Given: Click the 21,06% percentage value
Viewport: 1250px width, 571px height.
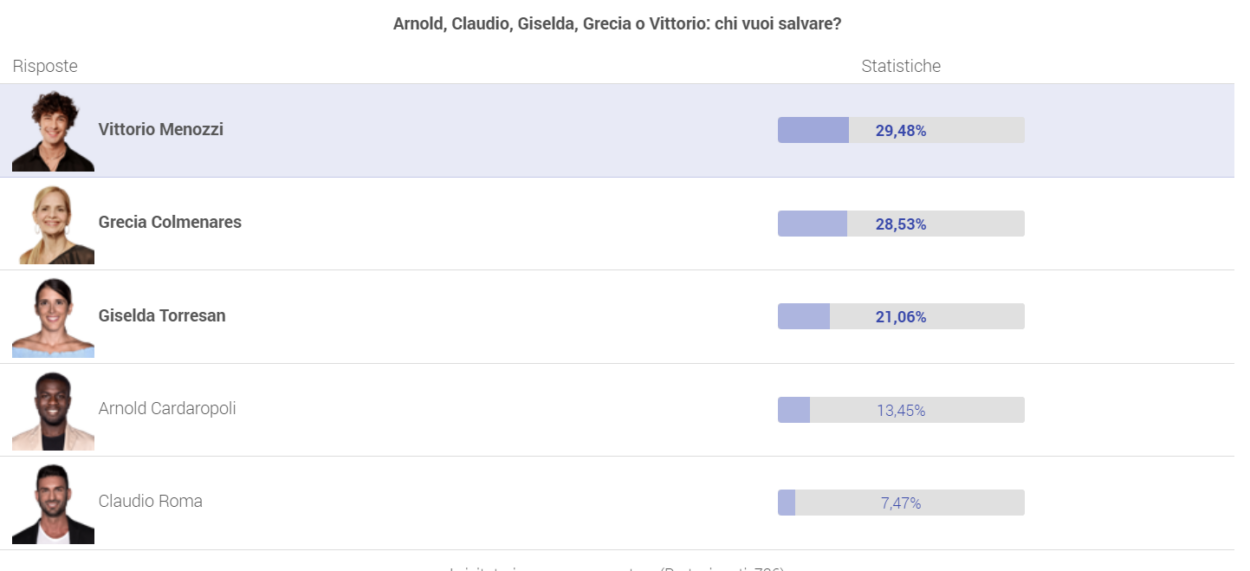Looking at the screenshot, I should [901, 317].
